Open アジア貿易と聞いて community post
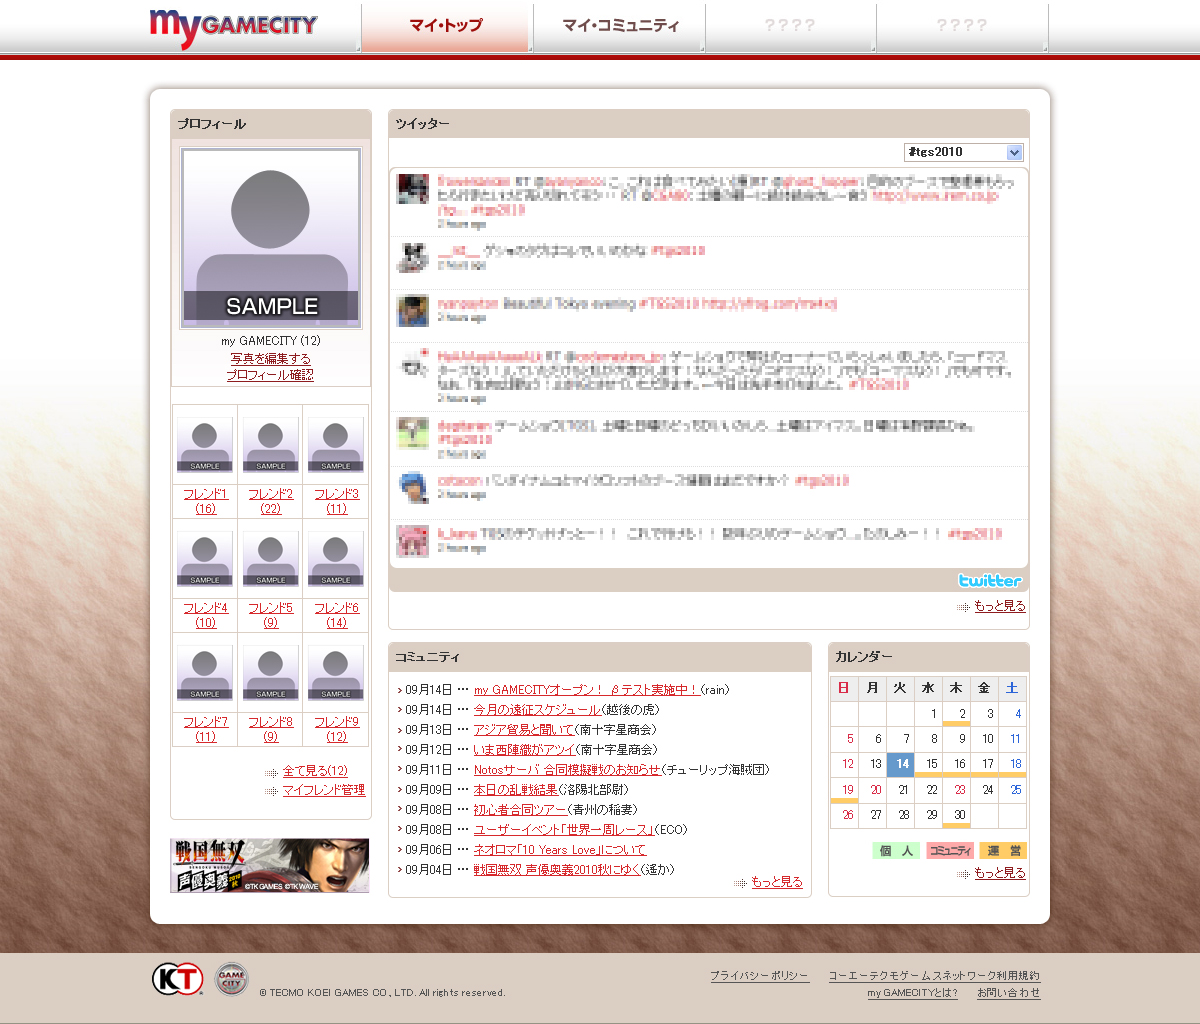This screenshot has height=1024, width=1200. (524, 730)
